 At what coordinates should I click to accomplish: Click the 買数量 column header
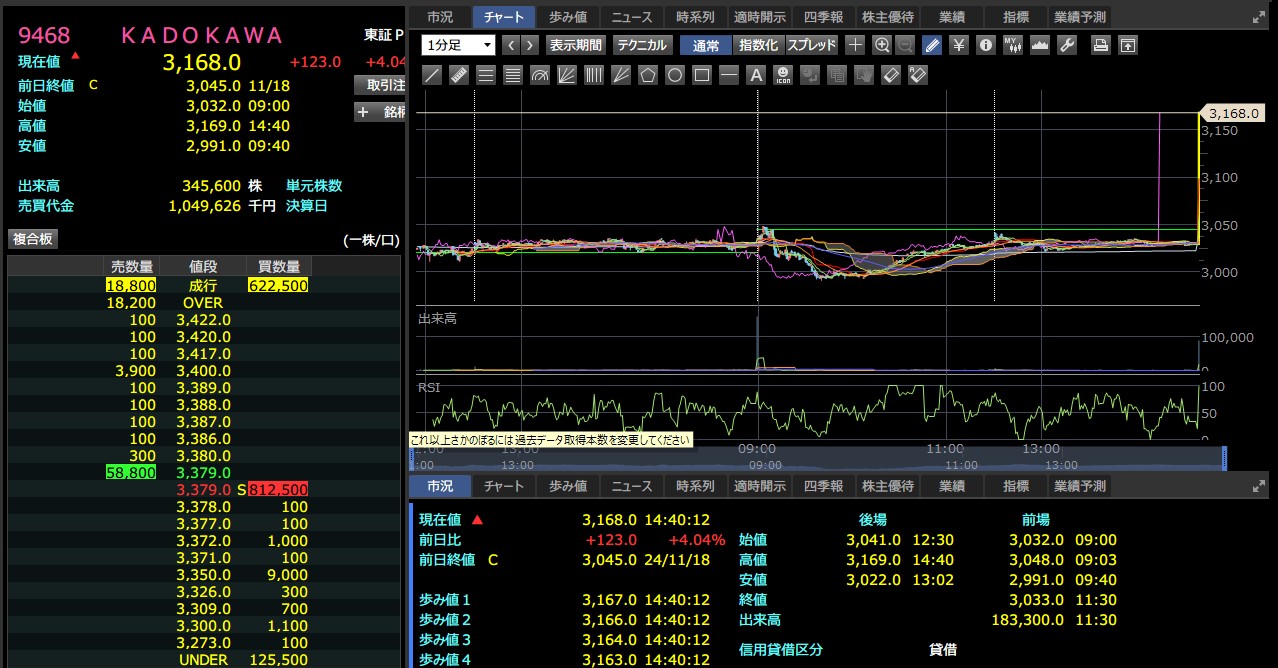click(279, 266)
